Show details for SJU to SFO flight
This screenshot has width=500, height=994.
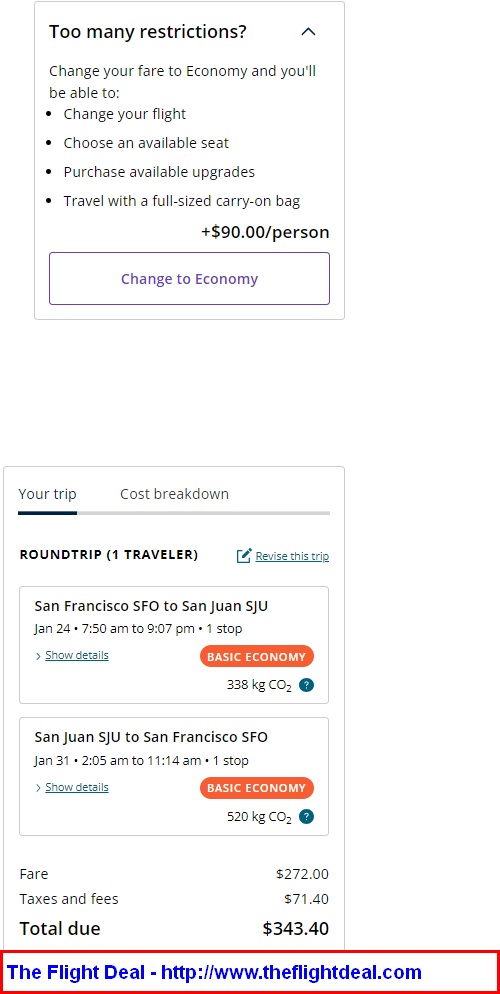(x=77, y=787)
